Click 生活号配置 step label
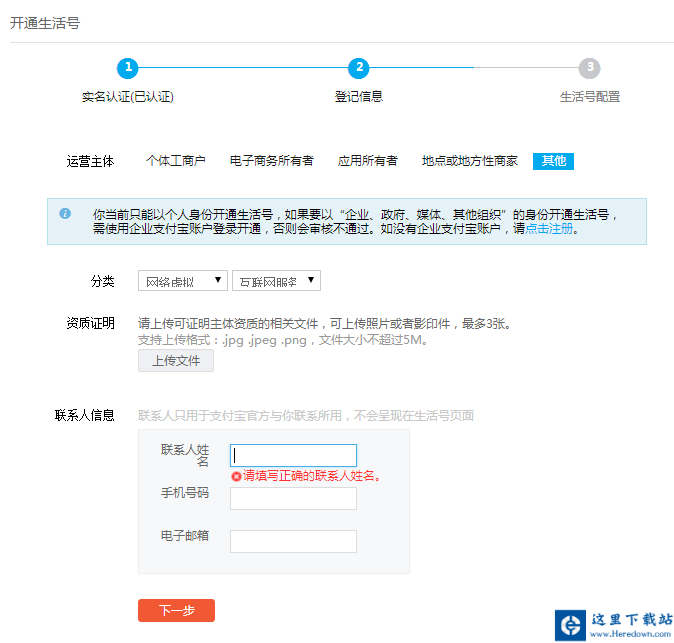Viewport: 674px width, 643px height. (x=589, y=97)
